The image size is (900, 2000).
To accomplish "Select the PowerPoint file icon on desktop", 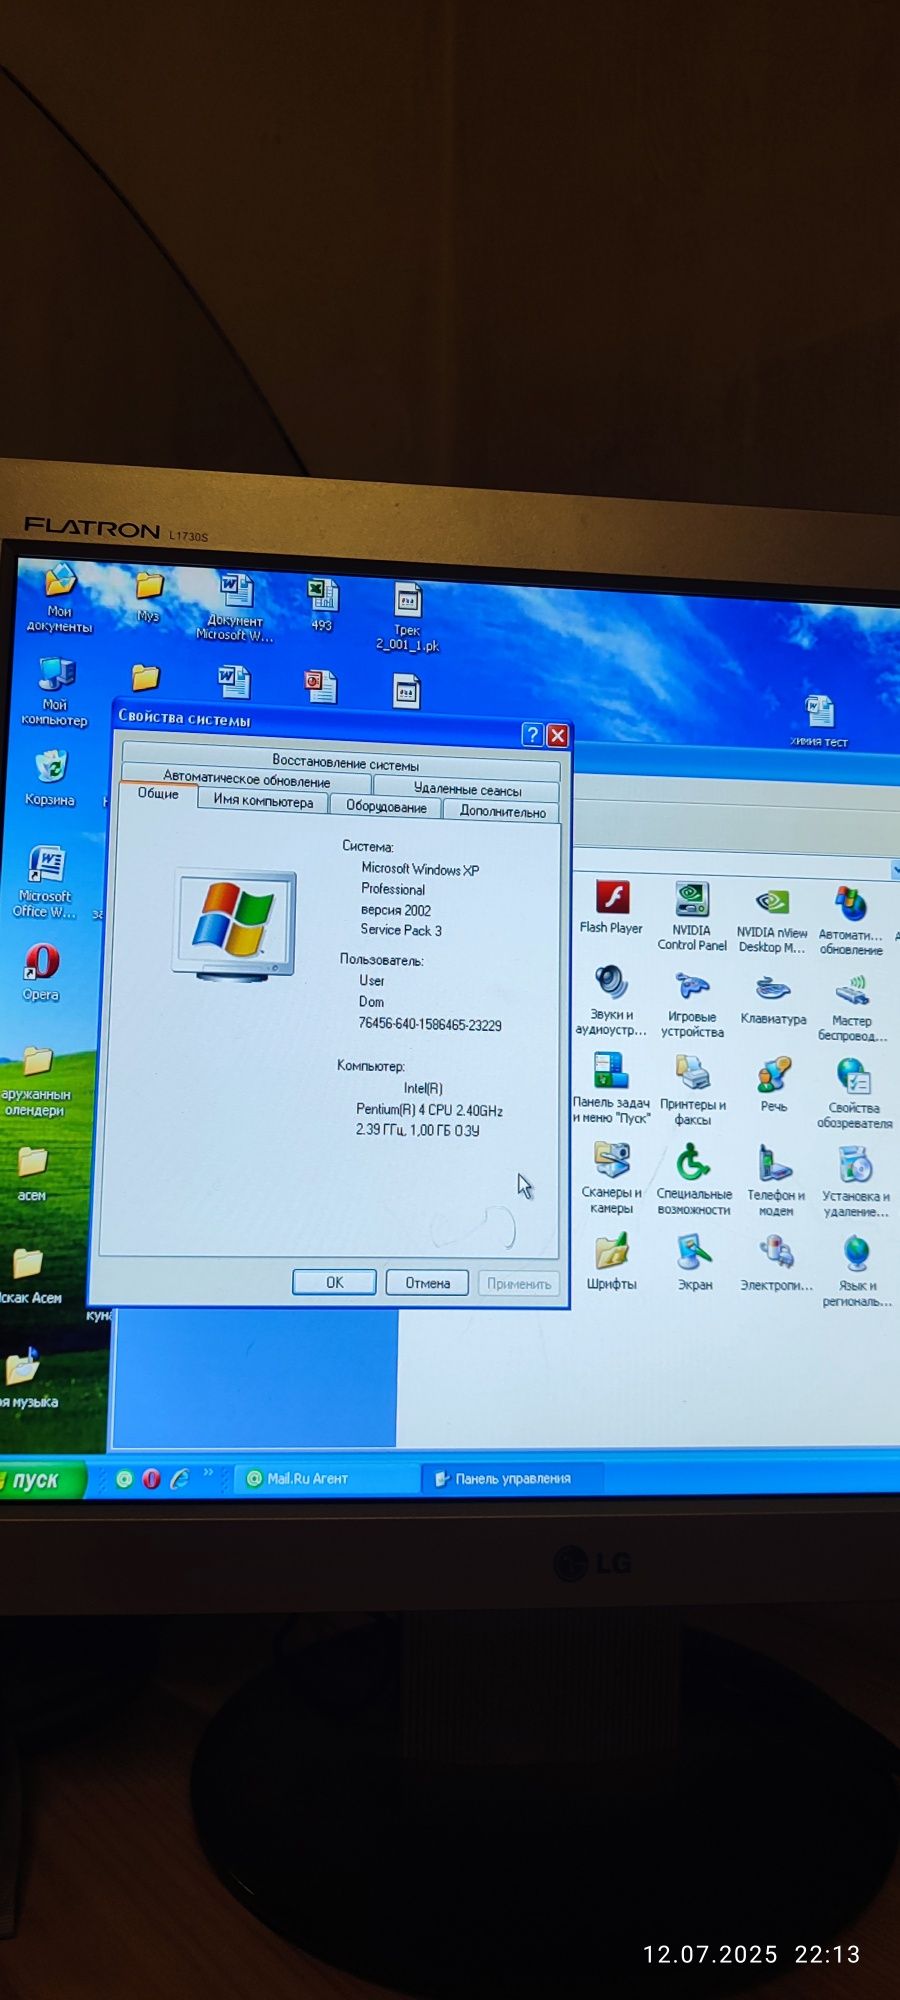I will pos(321,686).
